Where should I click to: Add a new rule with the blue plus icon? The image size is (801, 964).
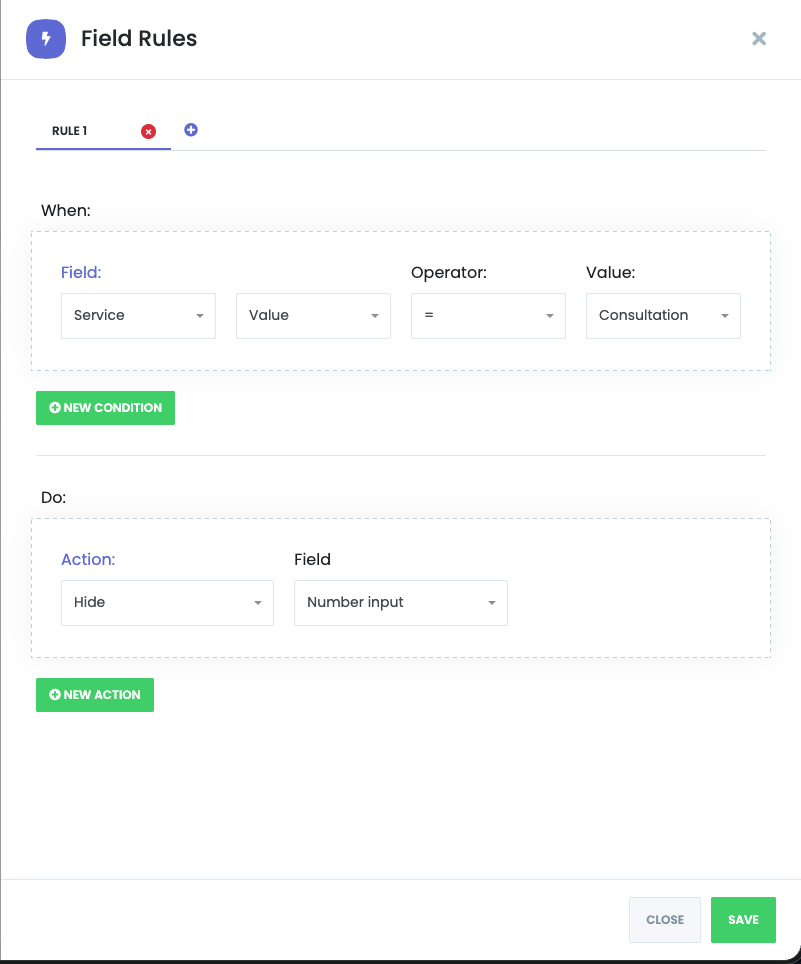click(191, 130)
